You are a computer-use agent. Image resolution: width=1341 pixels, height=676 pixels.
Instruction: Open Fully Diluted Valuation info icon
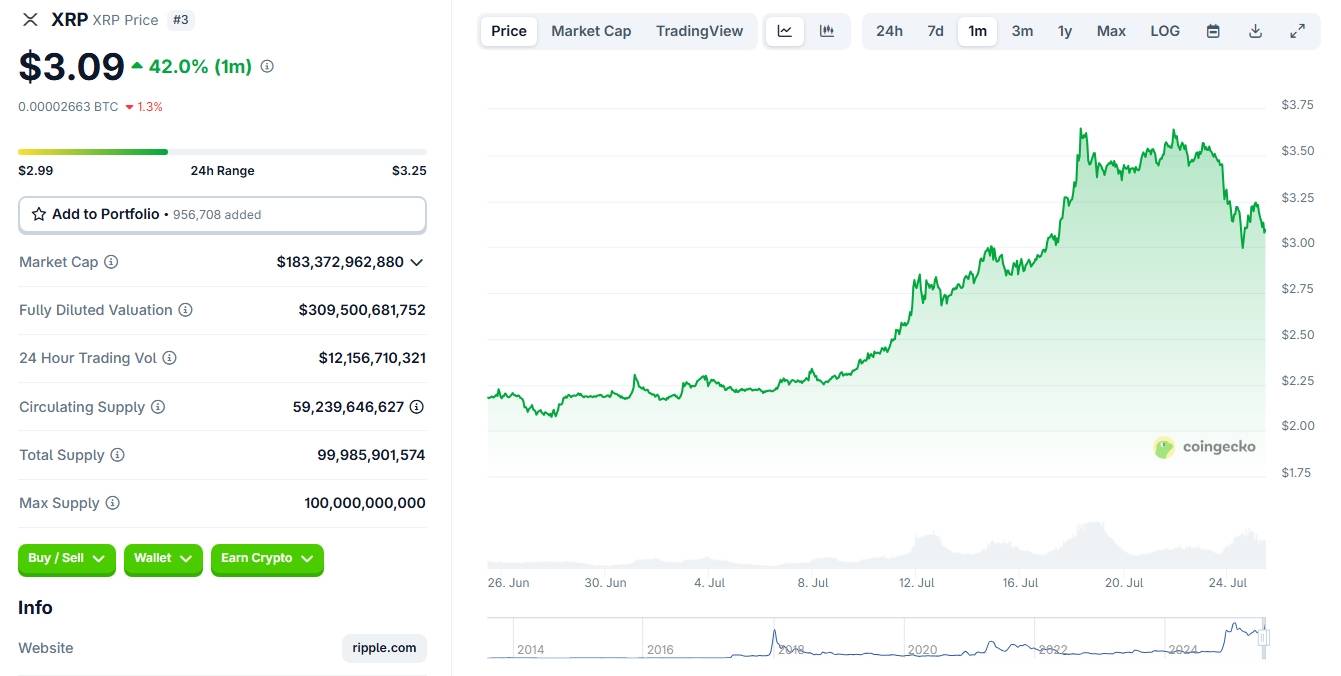185,310
